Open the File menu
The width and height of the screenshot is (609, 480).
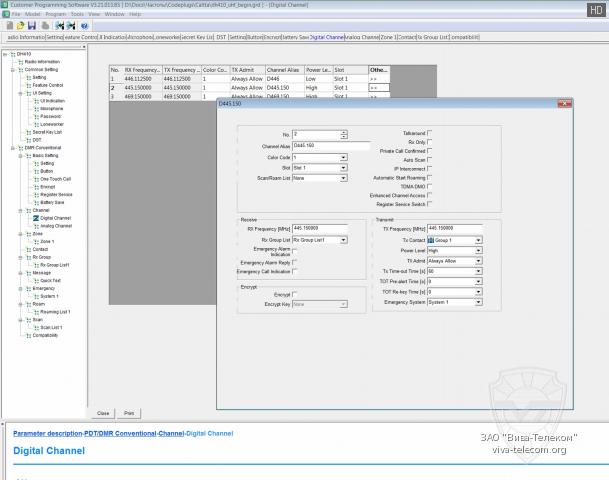[16, 14]
